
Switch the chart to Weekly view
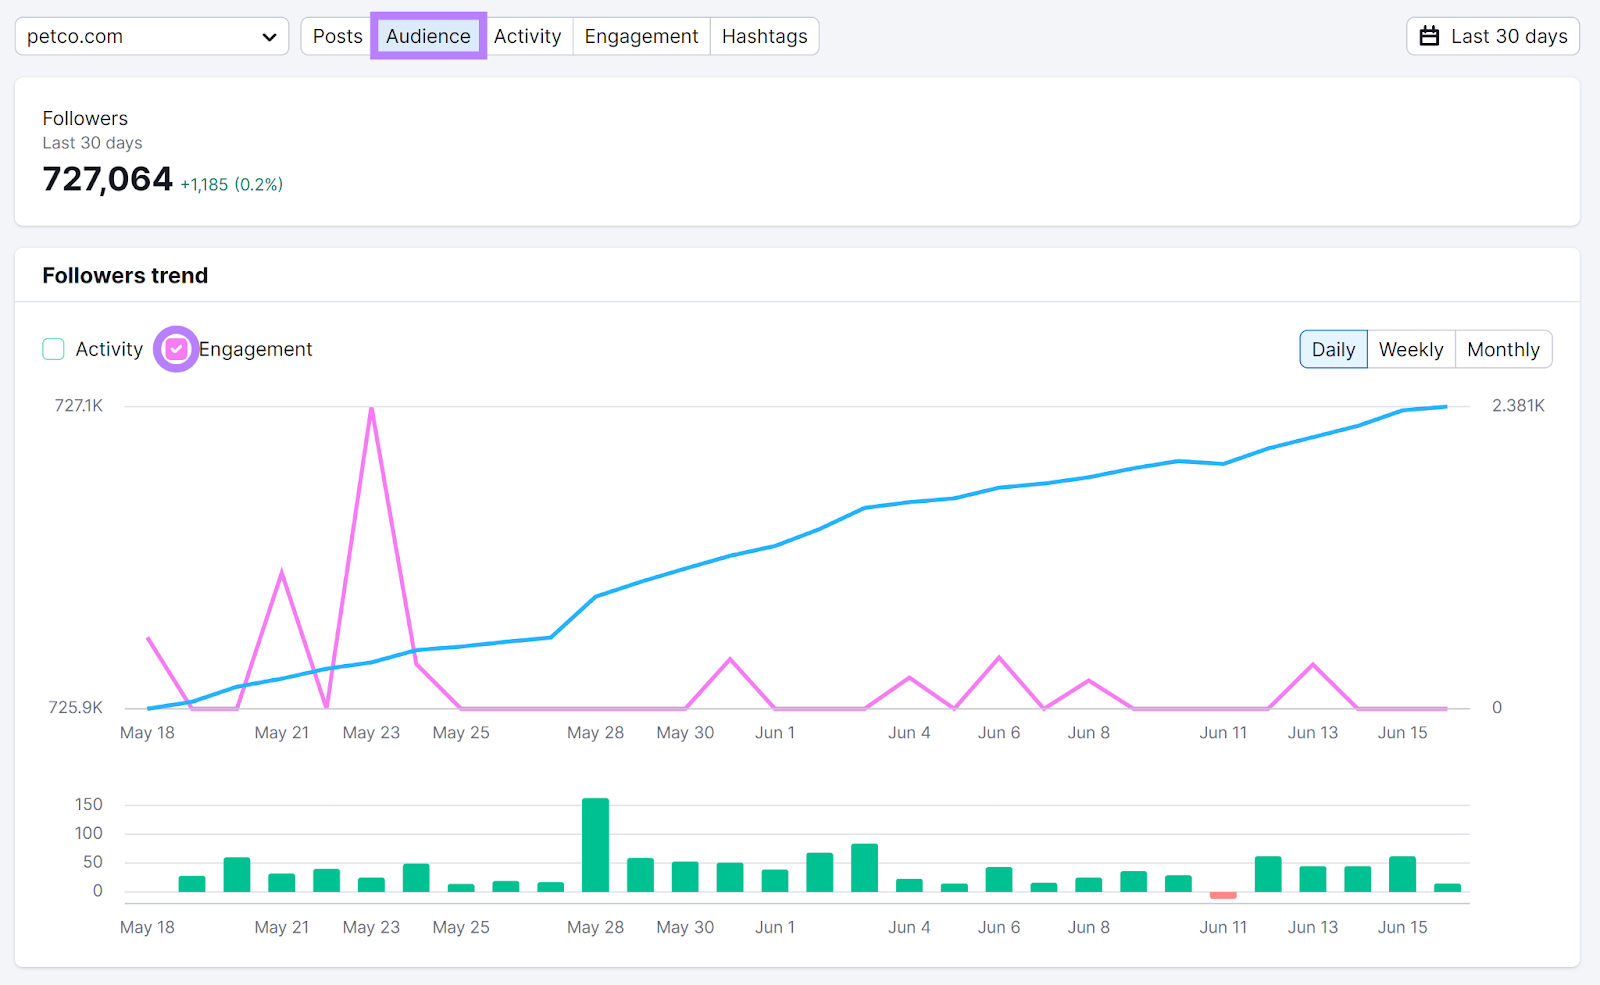1410,349
